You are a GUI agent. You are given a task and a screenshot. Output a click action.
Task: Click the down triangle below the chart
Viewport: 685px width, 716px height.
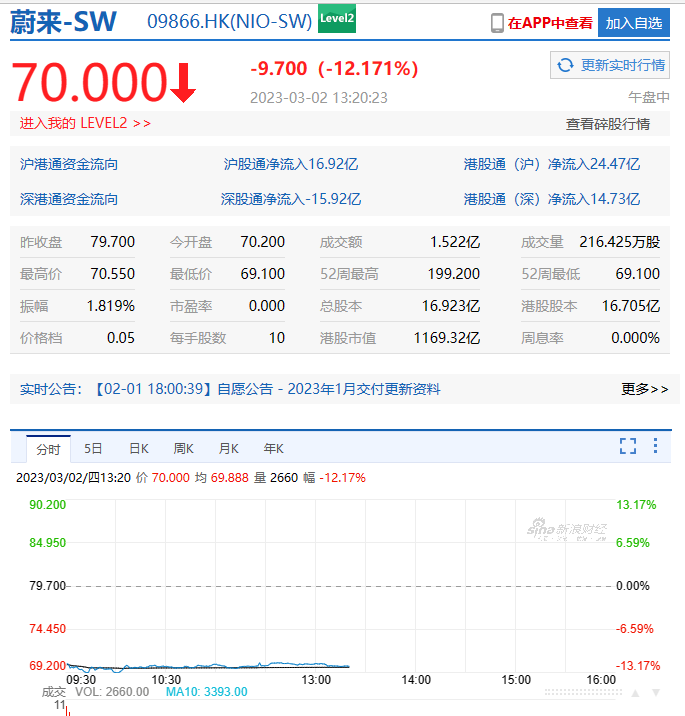coord(656,693)
